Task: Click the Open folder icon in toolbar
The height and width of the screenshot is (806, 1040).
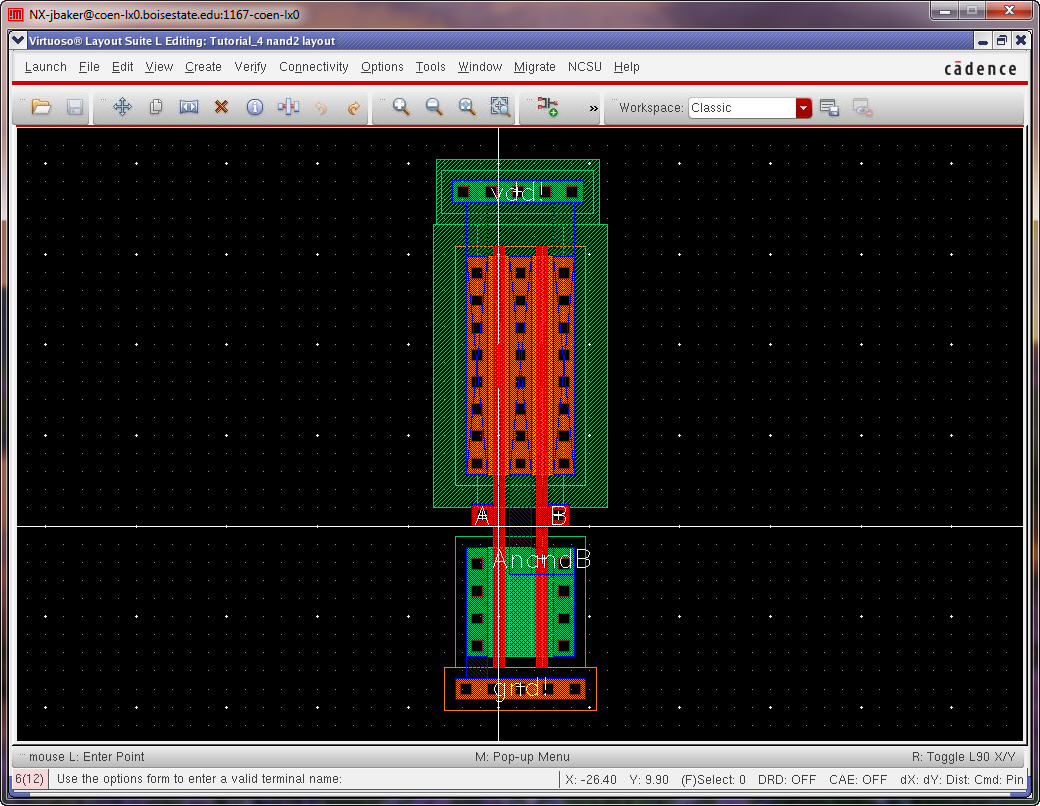Action: click(41, 107)
